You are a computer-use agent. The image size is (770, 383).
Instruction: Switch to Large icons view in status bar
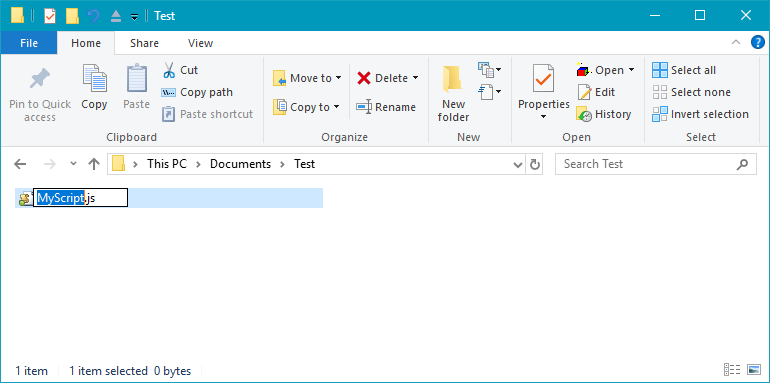[754, 370]
